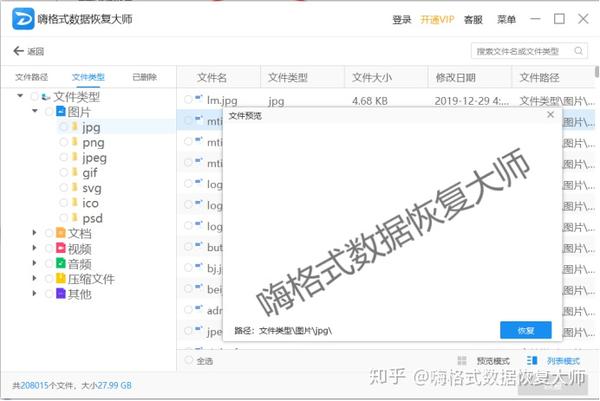The image size is (600, 401).
Task: Click the jpg folder icon in tree
Action: tap(75, 126)
